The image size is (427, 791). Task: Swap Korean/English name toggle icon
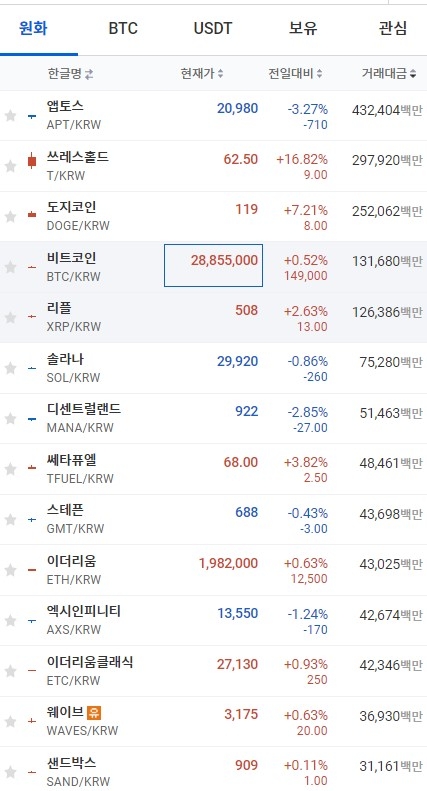[89, 74]
